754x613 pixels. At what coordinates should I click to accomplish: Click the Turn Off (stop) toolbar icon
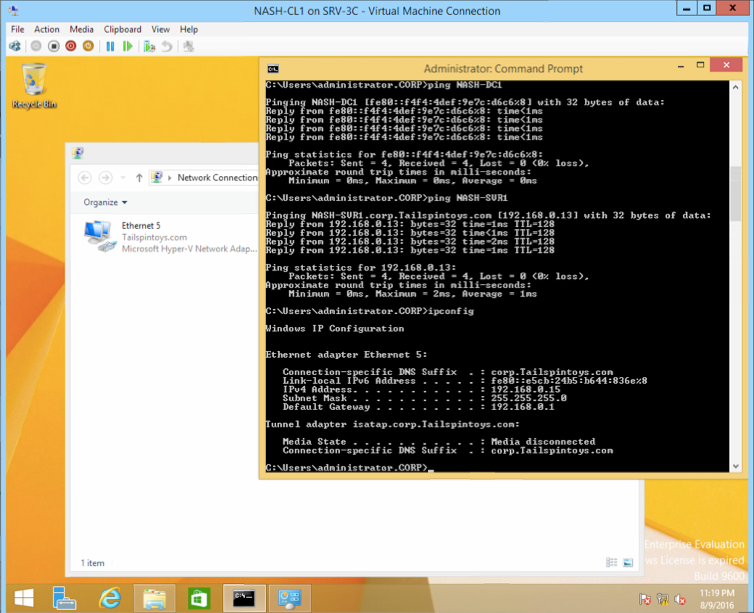click(x=53, y=47)
